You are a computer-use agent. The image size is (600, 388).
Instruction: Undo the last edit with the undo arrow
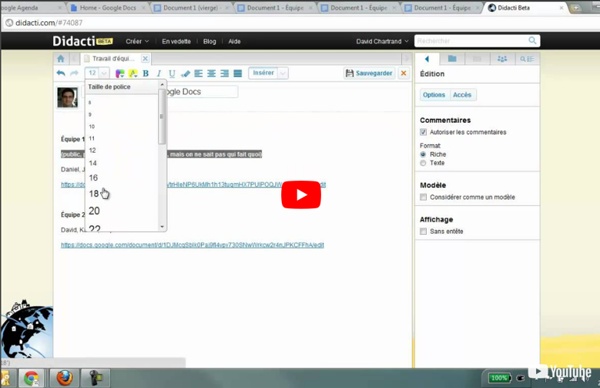click(61, 73)
